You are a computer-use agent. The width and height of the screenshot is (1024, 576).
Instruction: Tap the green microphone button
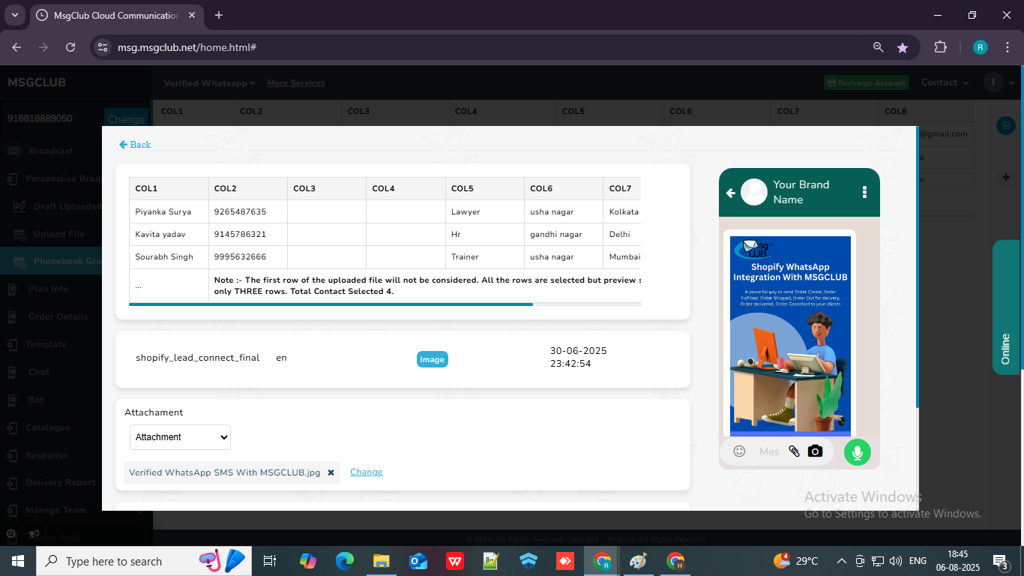pos(857,452)
